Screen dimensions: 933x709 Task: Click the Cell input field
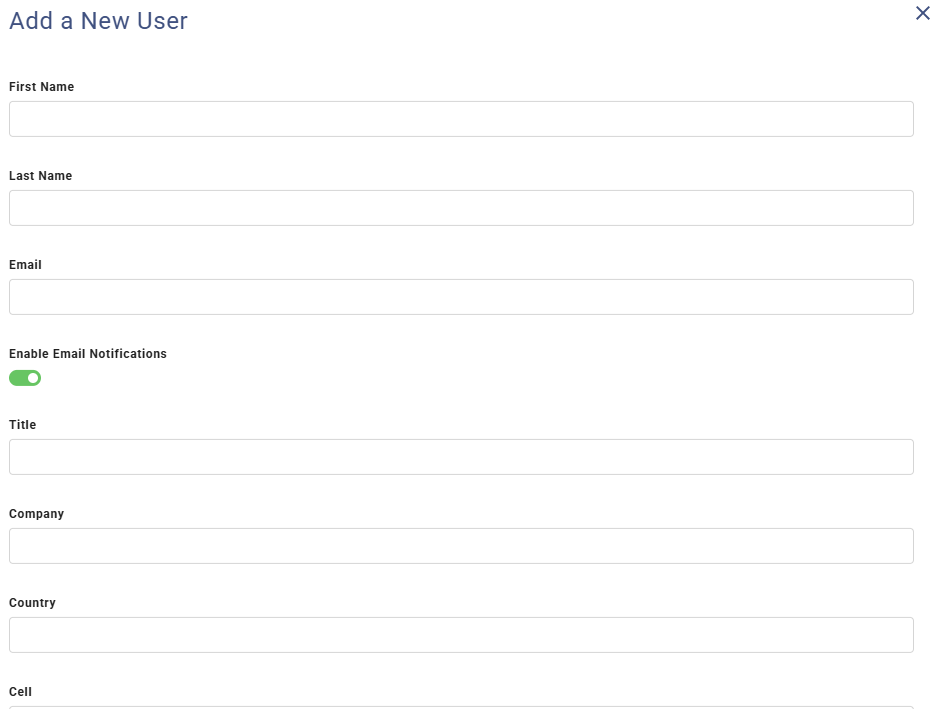[461, 707]
